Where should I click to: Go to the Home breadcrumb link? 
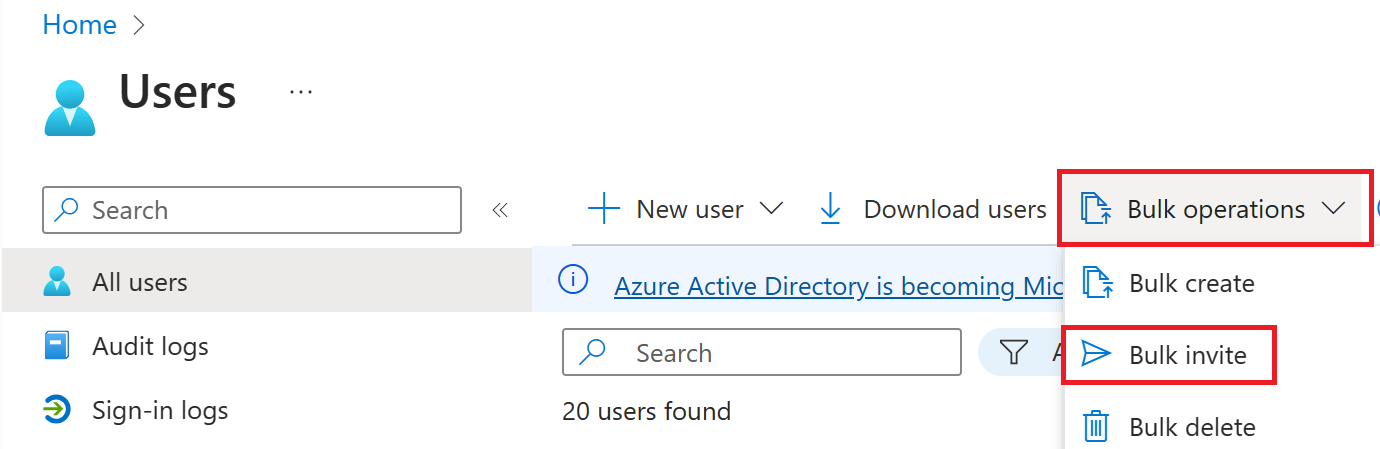pos(79,25)
